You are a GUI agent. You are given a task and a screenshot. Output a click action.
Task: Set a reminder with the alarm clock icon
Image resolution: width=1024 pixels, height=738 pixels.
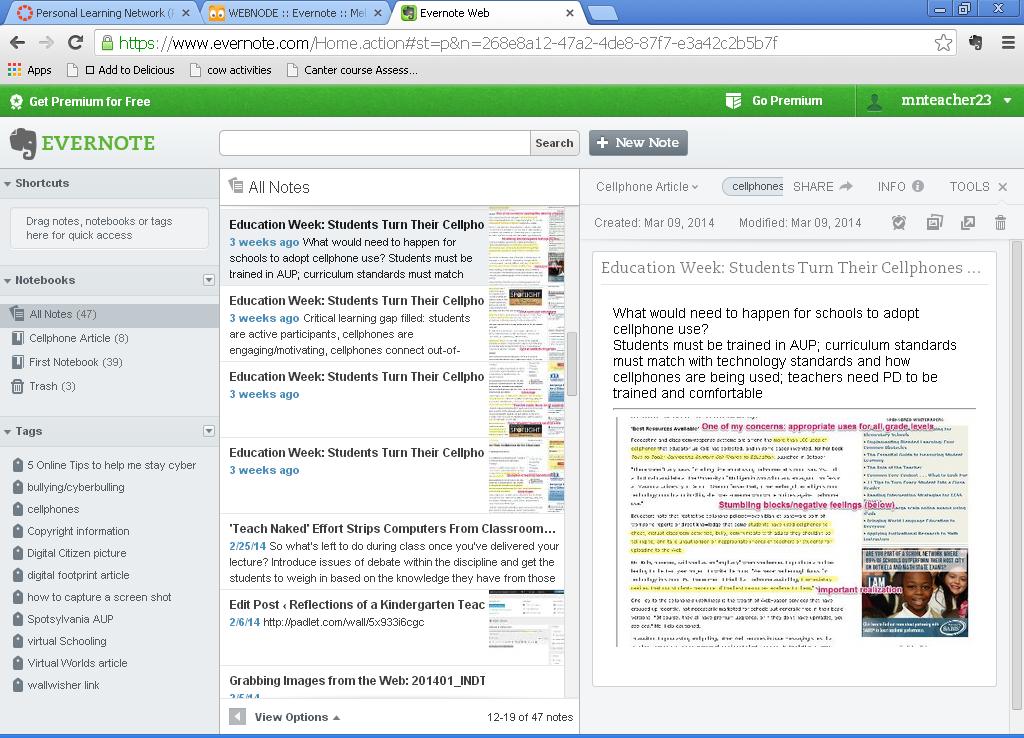coord(899,223)
